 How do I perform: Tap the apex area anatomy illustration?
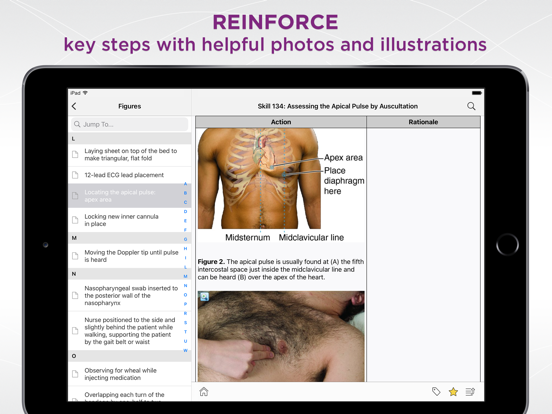pyautogui.click(x=281, y=185)
